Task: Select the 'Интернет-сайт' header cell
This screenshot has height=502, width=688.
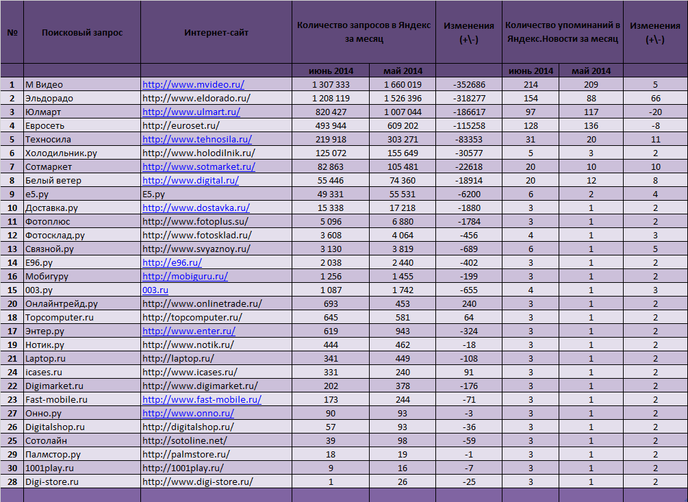Action: tap(216, 32)
